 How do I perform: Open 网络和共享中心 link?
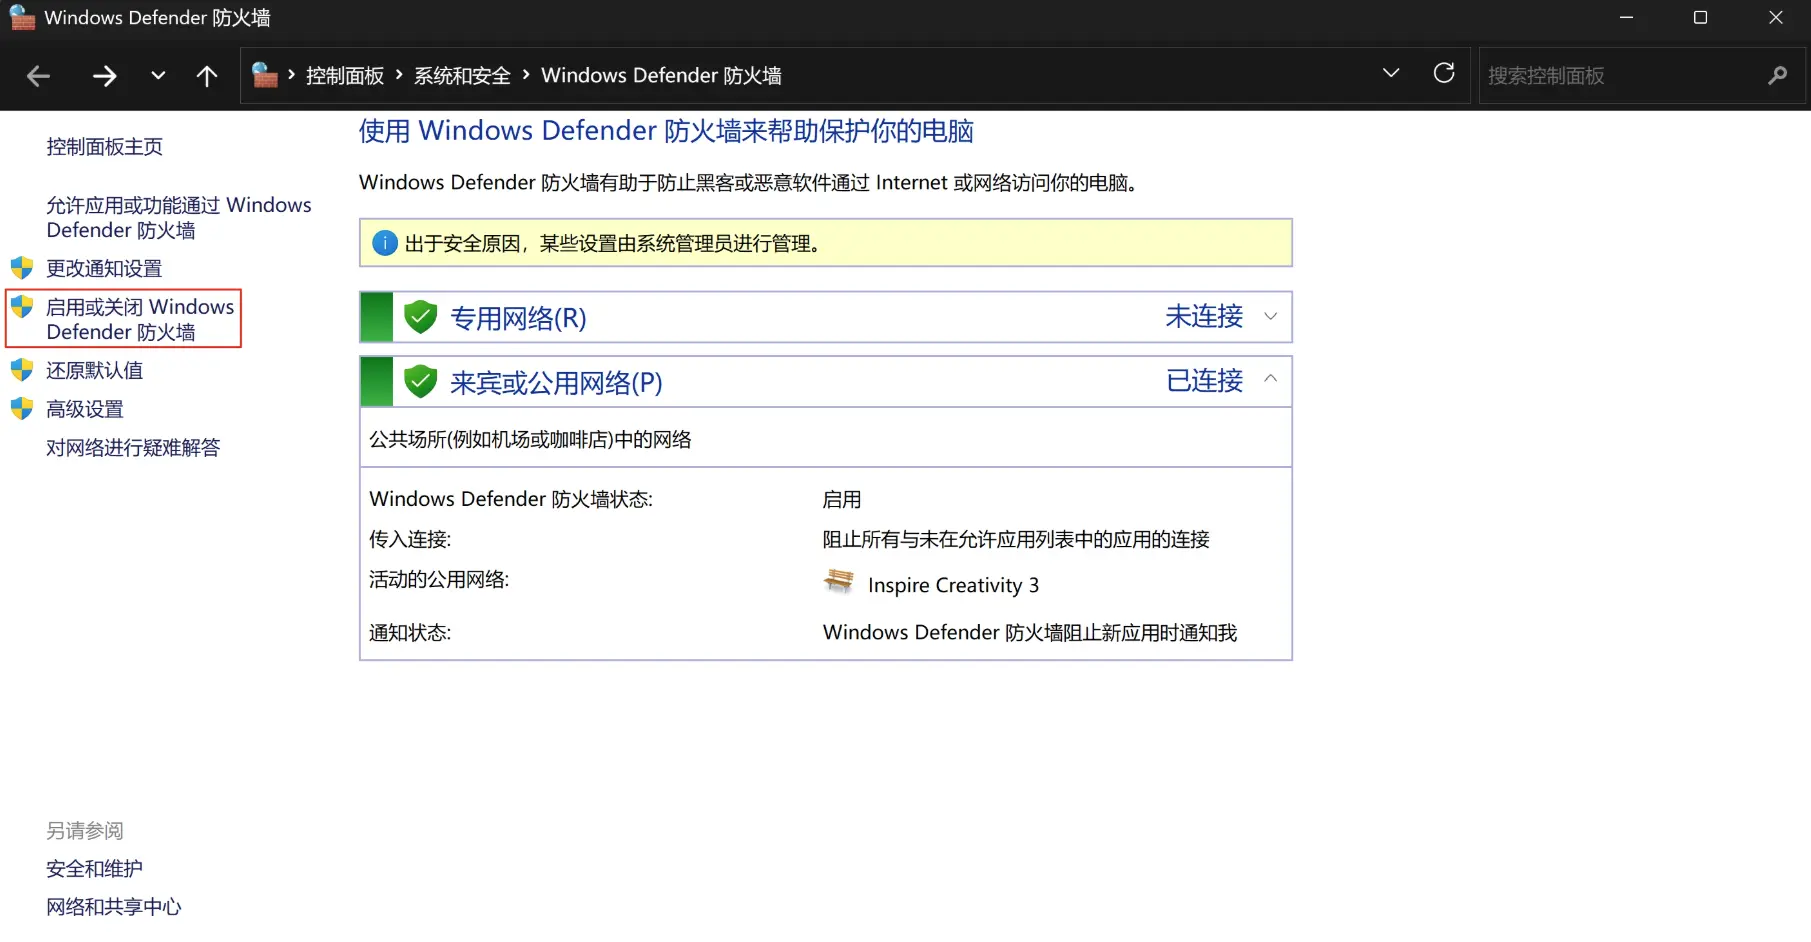pyautogui.click(x=114, y=907)
